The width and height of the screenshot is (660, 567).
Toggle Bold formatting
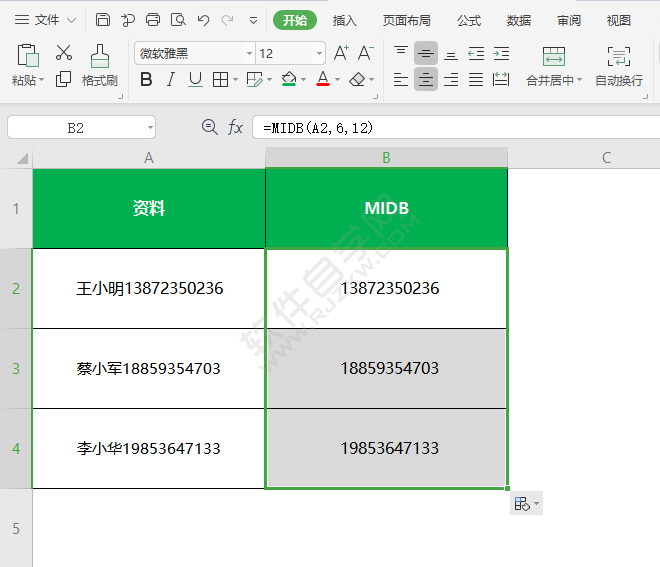coord(146,79)
